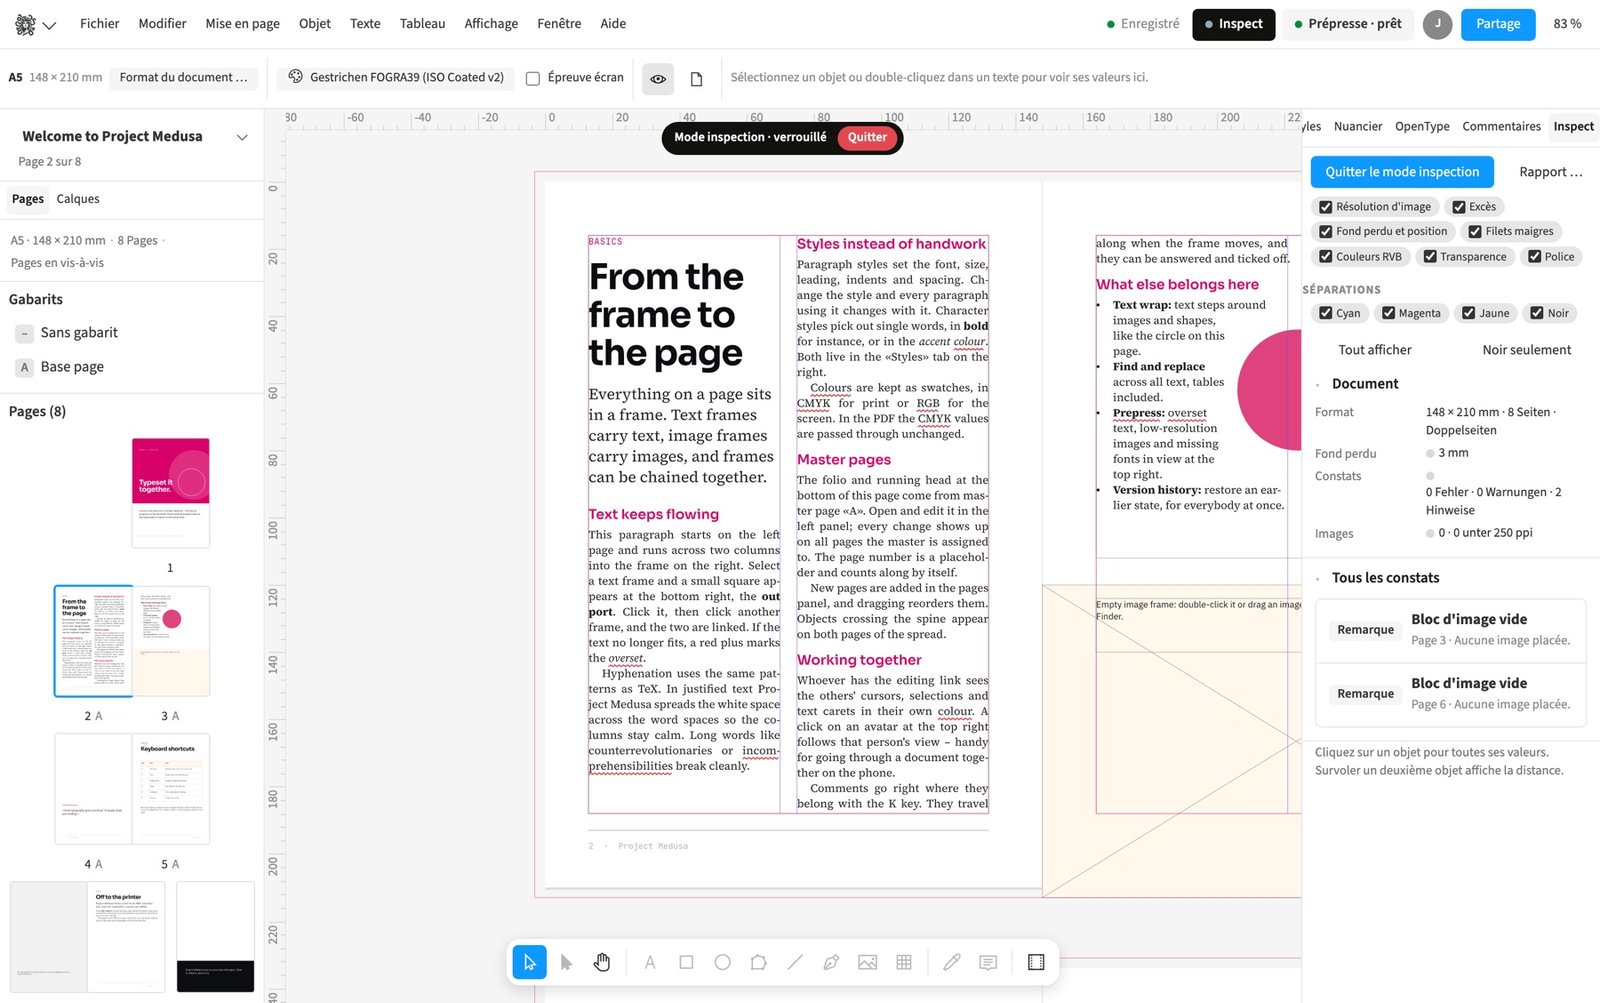Click the Partage button
This screenshot has width=1600, height=1003.
point(1498,24)
